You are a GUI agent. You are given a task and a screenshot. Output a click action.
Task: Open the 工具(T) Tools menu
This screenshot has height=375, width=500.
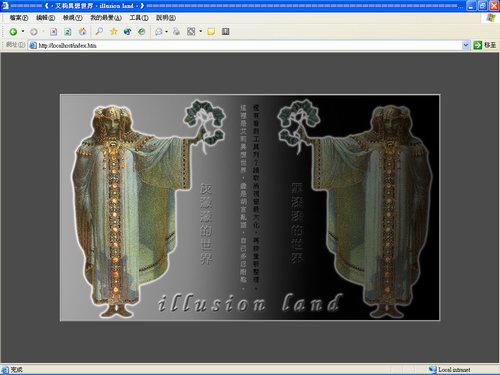(139, 18)
